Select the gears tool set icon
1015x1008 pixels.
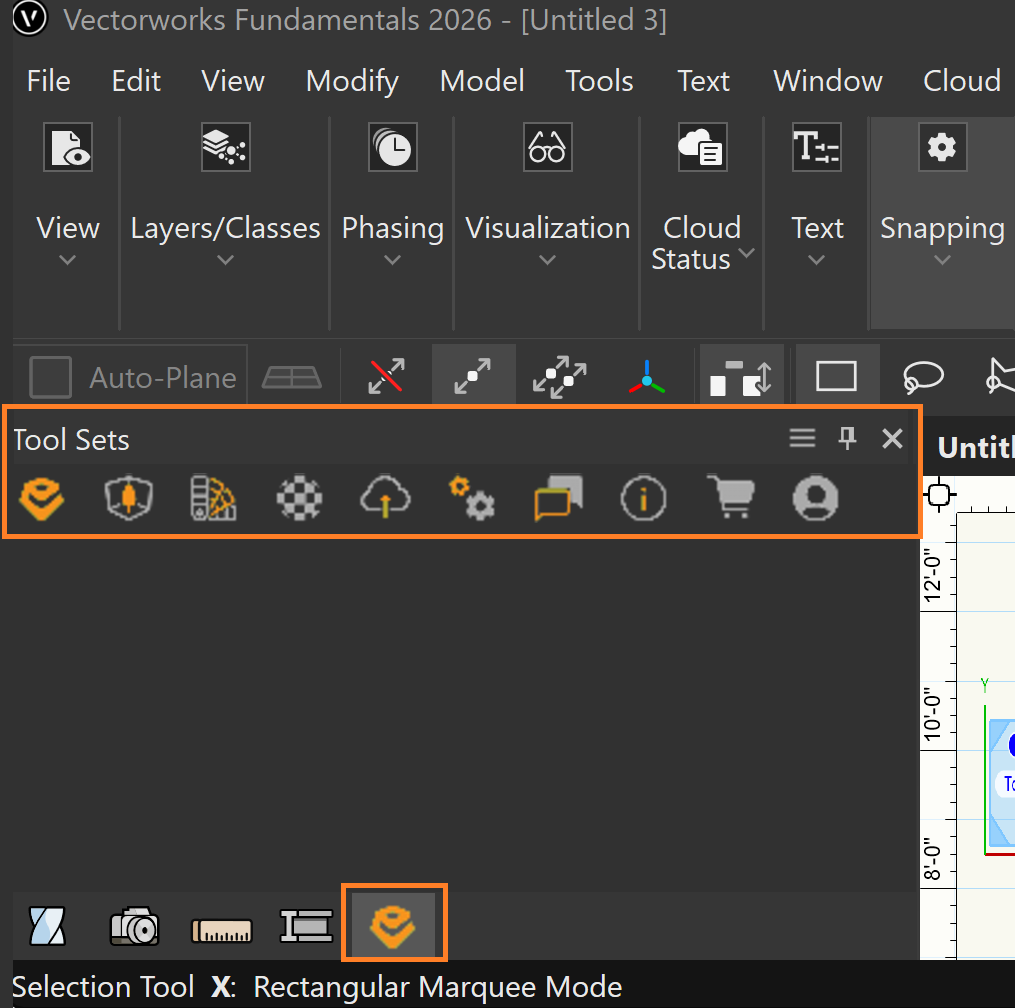pyautogui.click(x=472, y=498)
